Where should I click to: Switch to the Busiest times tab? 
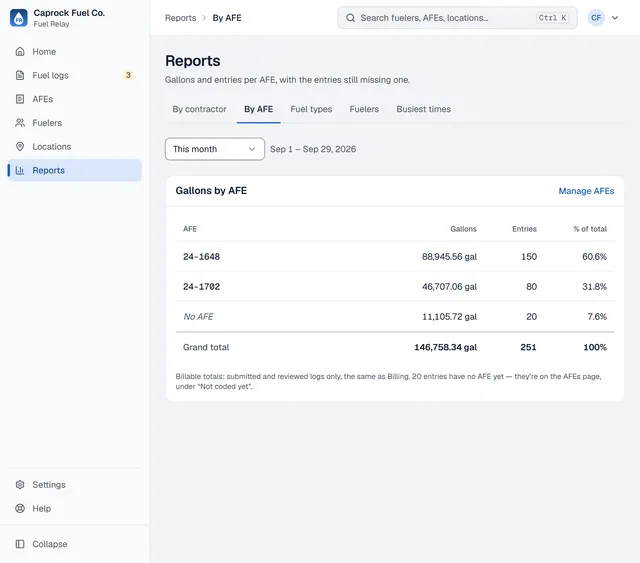coord(423,109)
